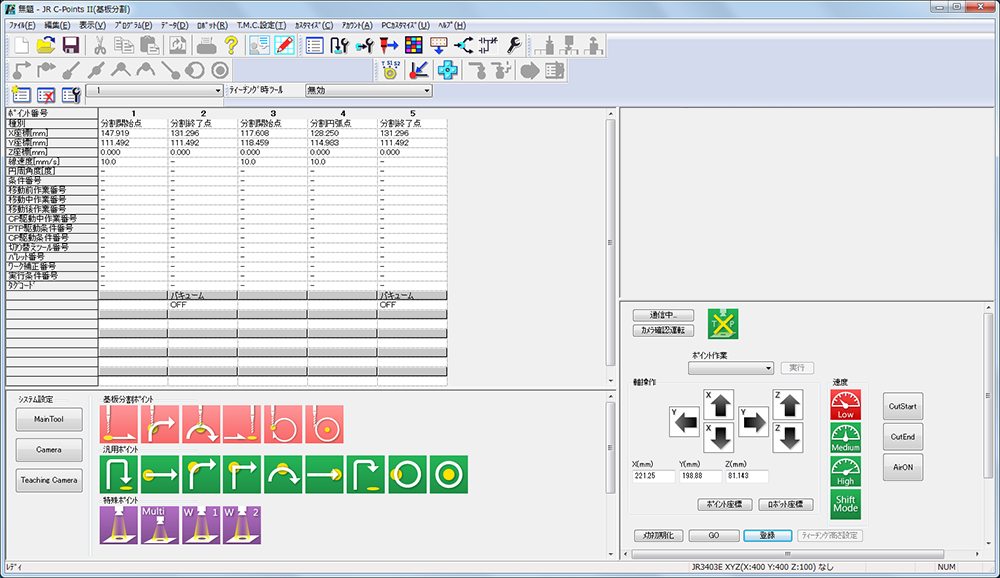The height and width of the screenshot is (578, 1000).
Task: Add pink cut circle with center dot icon
Action: coord(325,424)
